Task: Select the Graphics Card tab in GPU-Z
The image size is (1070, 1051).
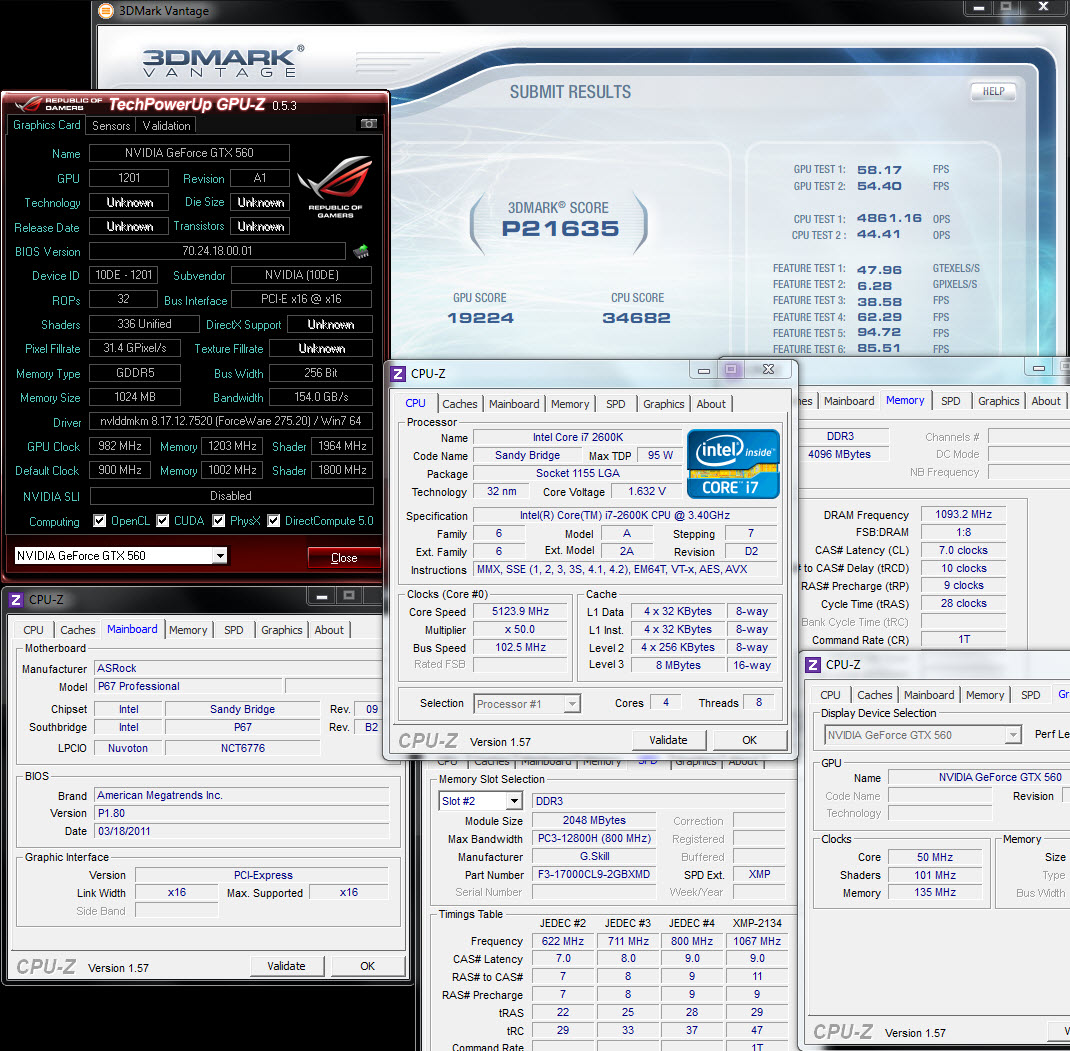Action: [x=46, y=125]
